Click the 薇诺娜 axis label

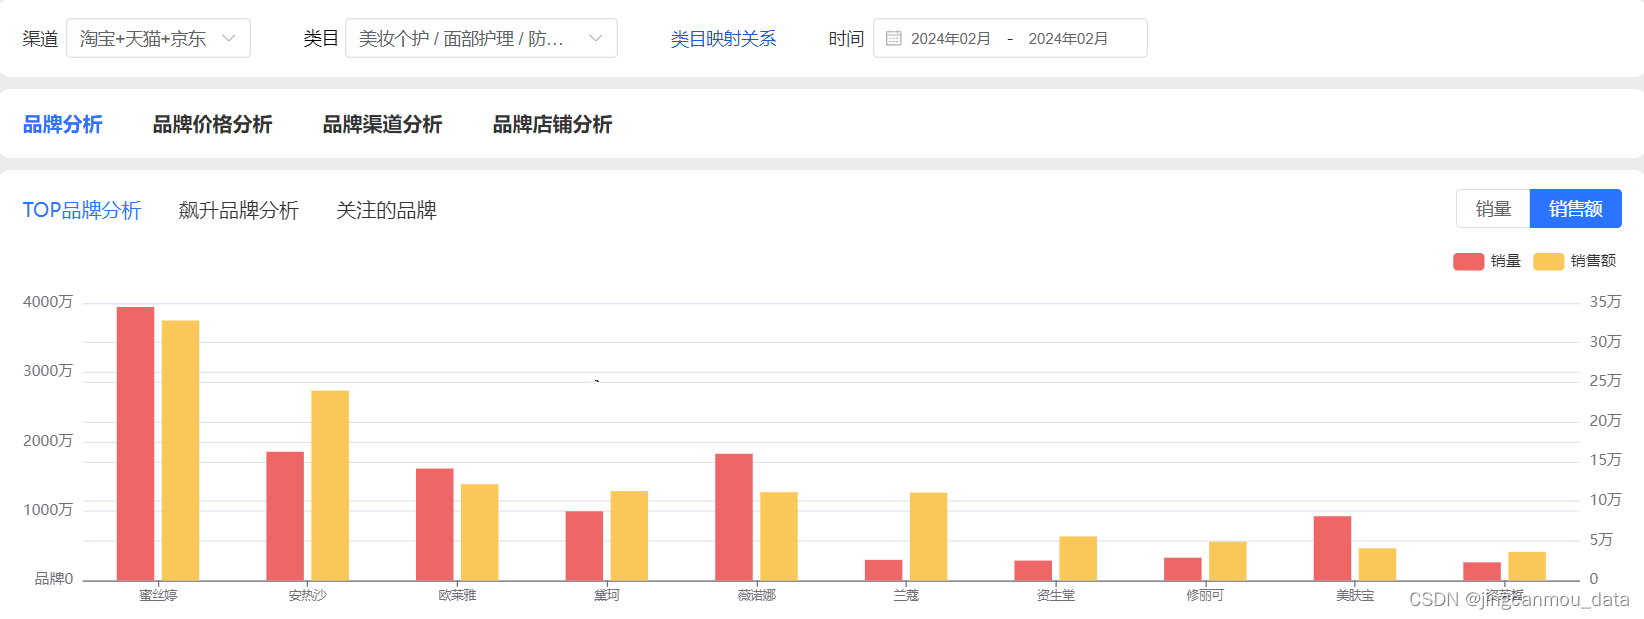(757, 595)
